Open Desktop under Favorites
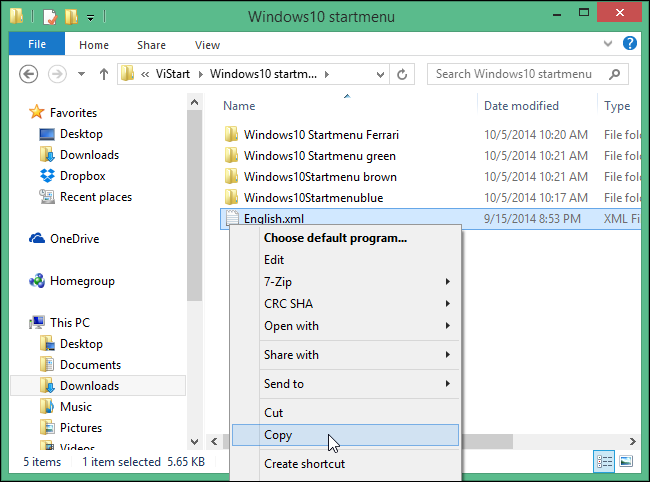 (x=81, y=134)
